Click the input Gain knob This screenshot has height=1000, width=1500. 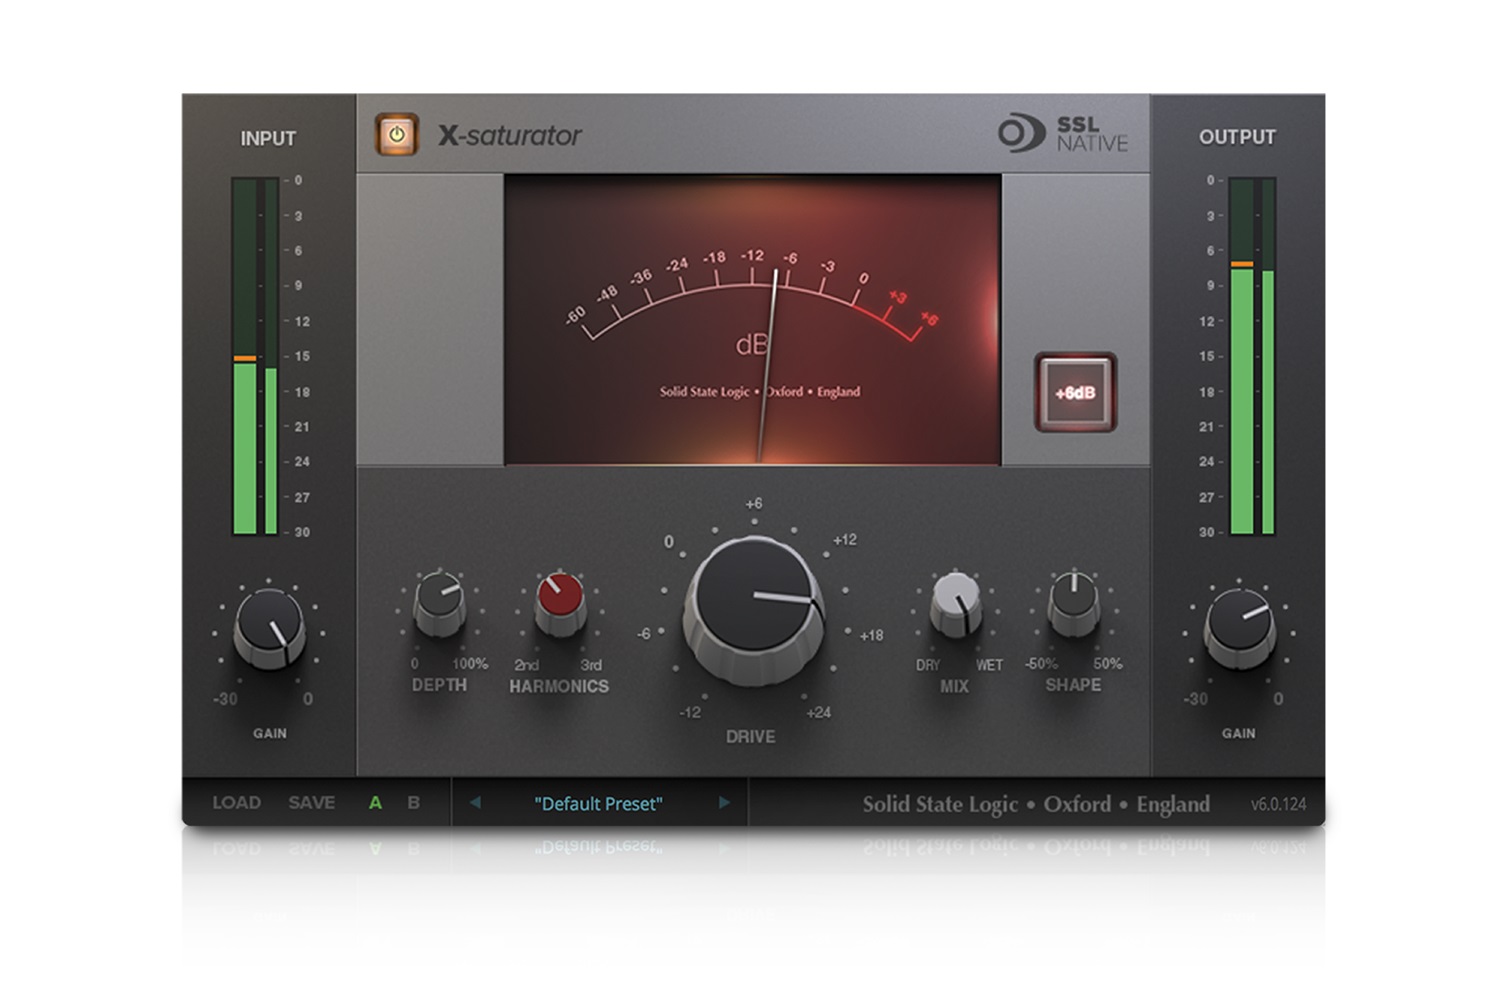pos(269,627)
